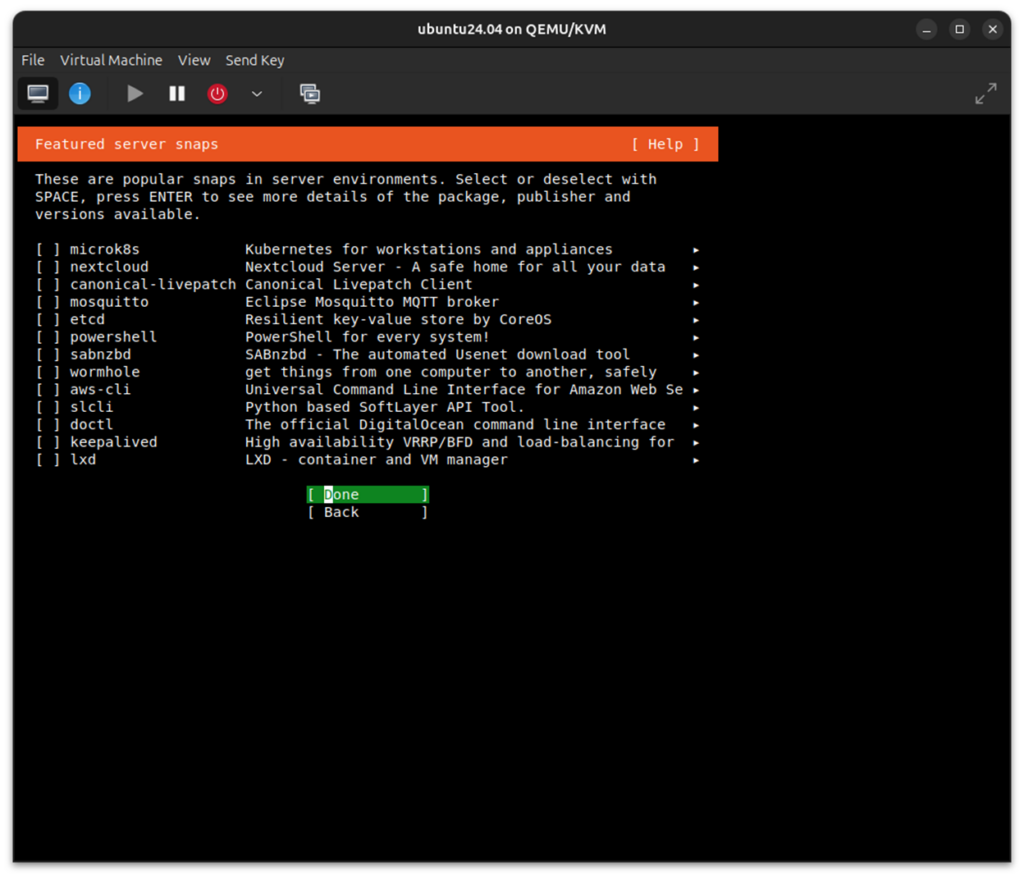Screen dimensions: 1024x878
Task: Tick the microk8s checkbox
Action: tap(48, 250)
